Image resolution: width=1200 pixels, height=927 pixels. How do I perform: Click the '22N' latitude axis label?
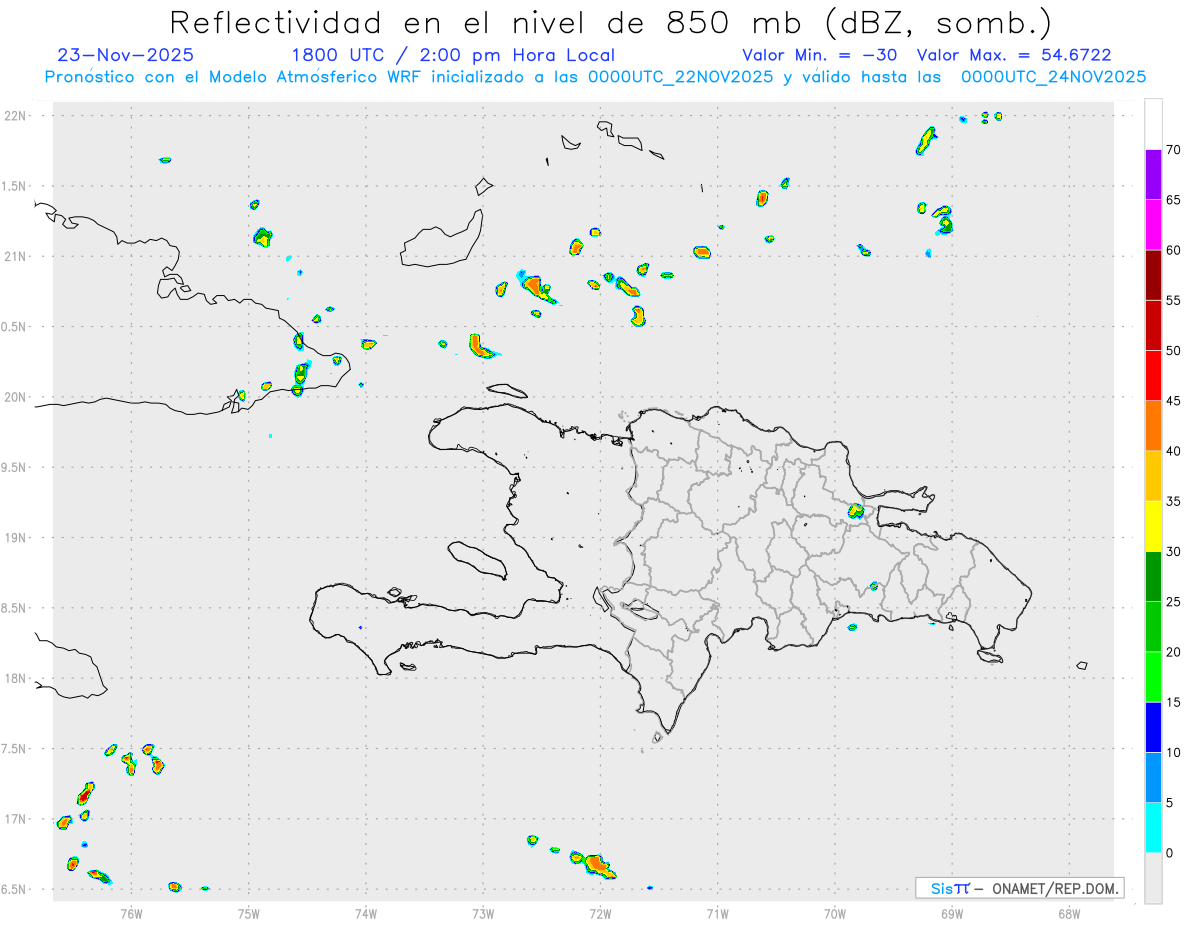(17, 115)
